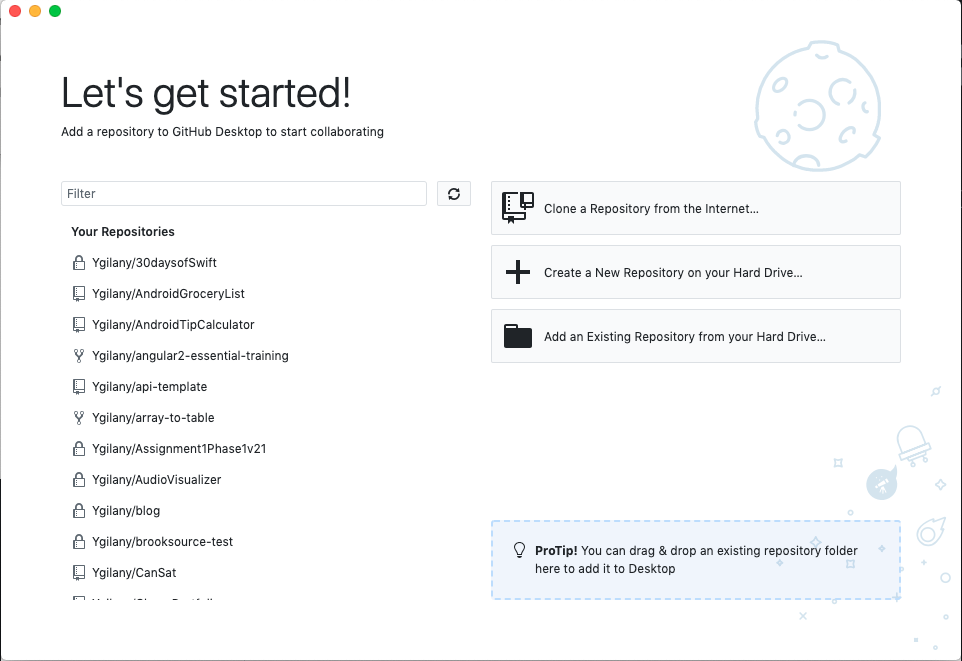The width and height of the screenshot is (962, 661).
Task: Click the repo icon beside Ygilany/AndroidGroceryList
Action: tap(79, 294)
